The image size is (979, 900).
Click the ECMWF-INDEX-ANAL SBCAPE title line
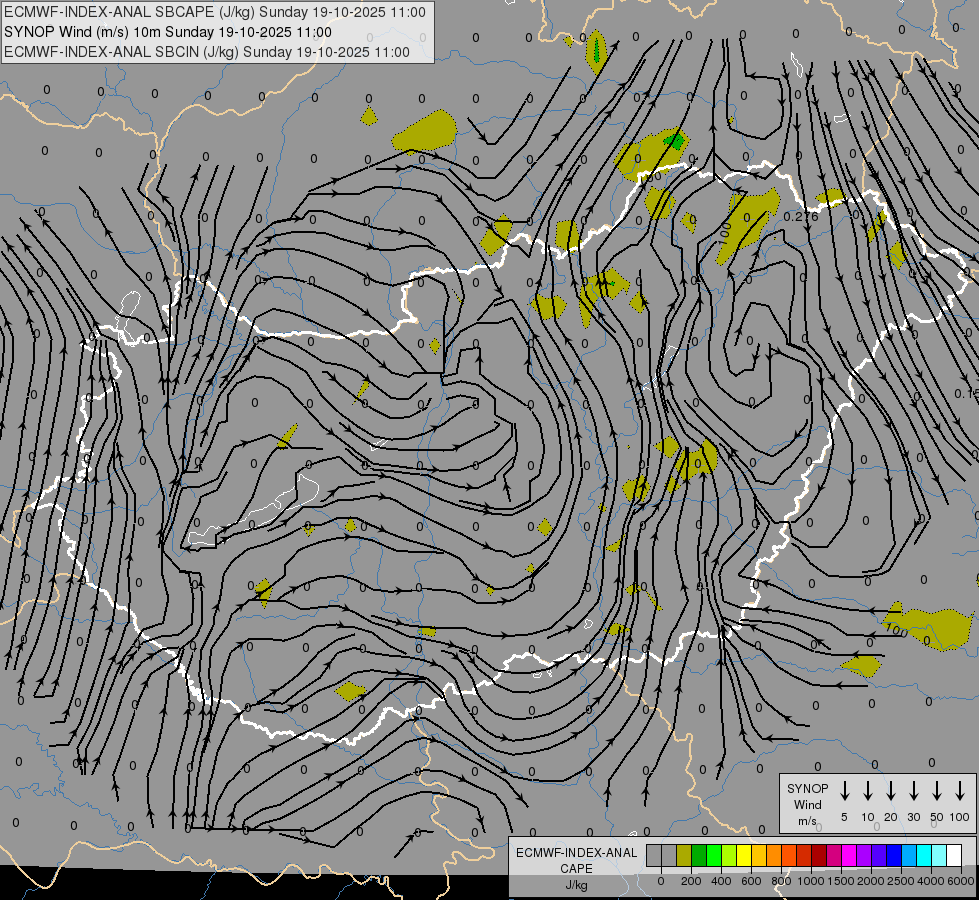point(215,12)
